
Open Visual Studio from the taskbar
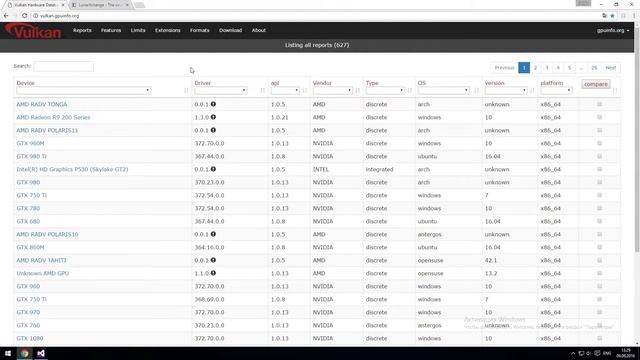[x=41, y=353]
